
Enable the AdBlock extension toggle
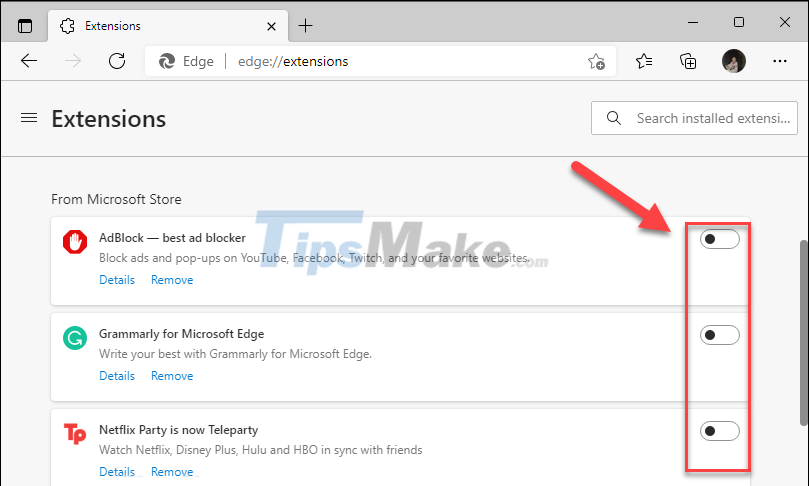(719, 239)
